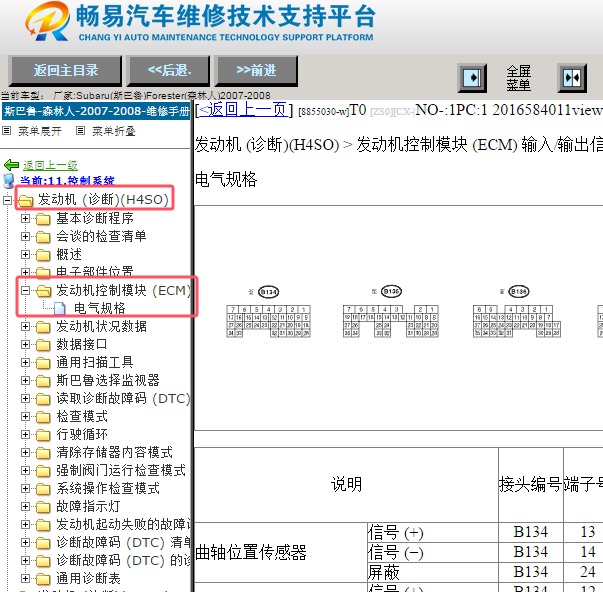The height and width of the screenshot is (592, 603).
Task: Expand the 会谈的检查清单 node
Action: (25, 236)
